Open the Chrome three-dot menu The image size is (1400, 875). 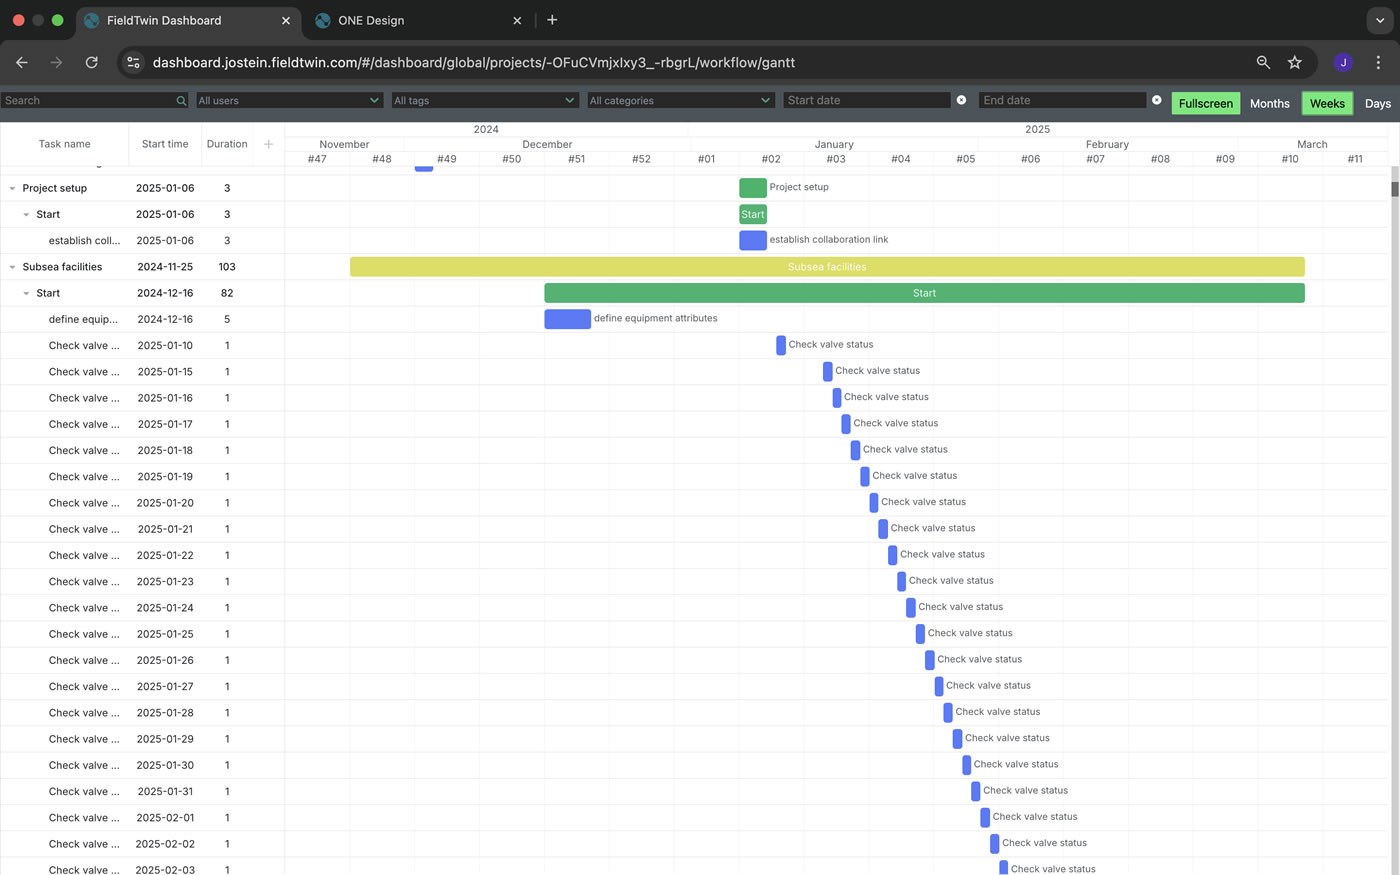point(1378,62)
